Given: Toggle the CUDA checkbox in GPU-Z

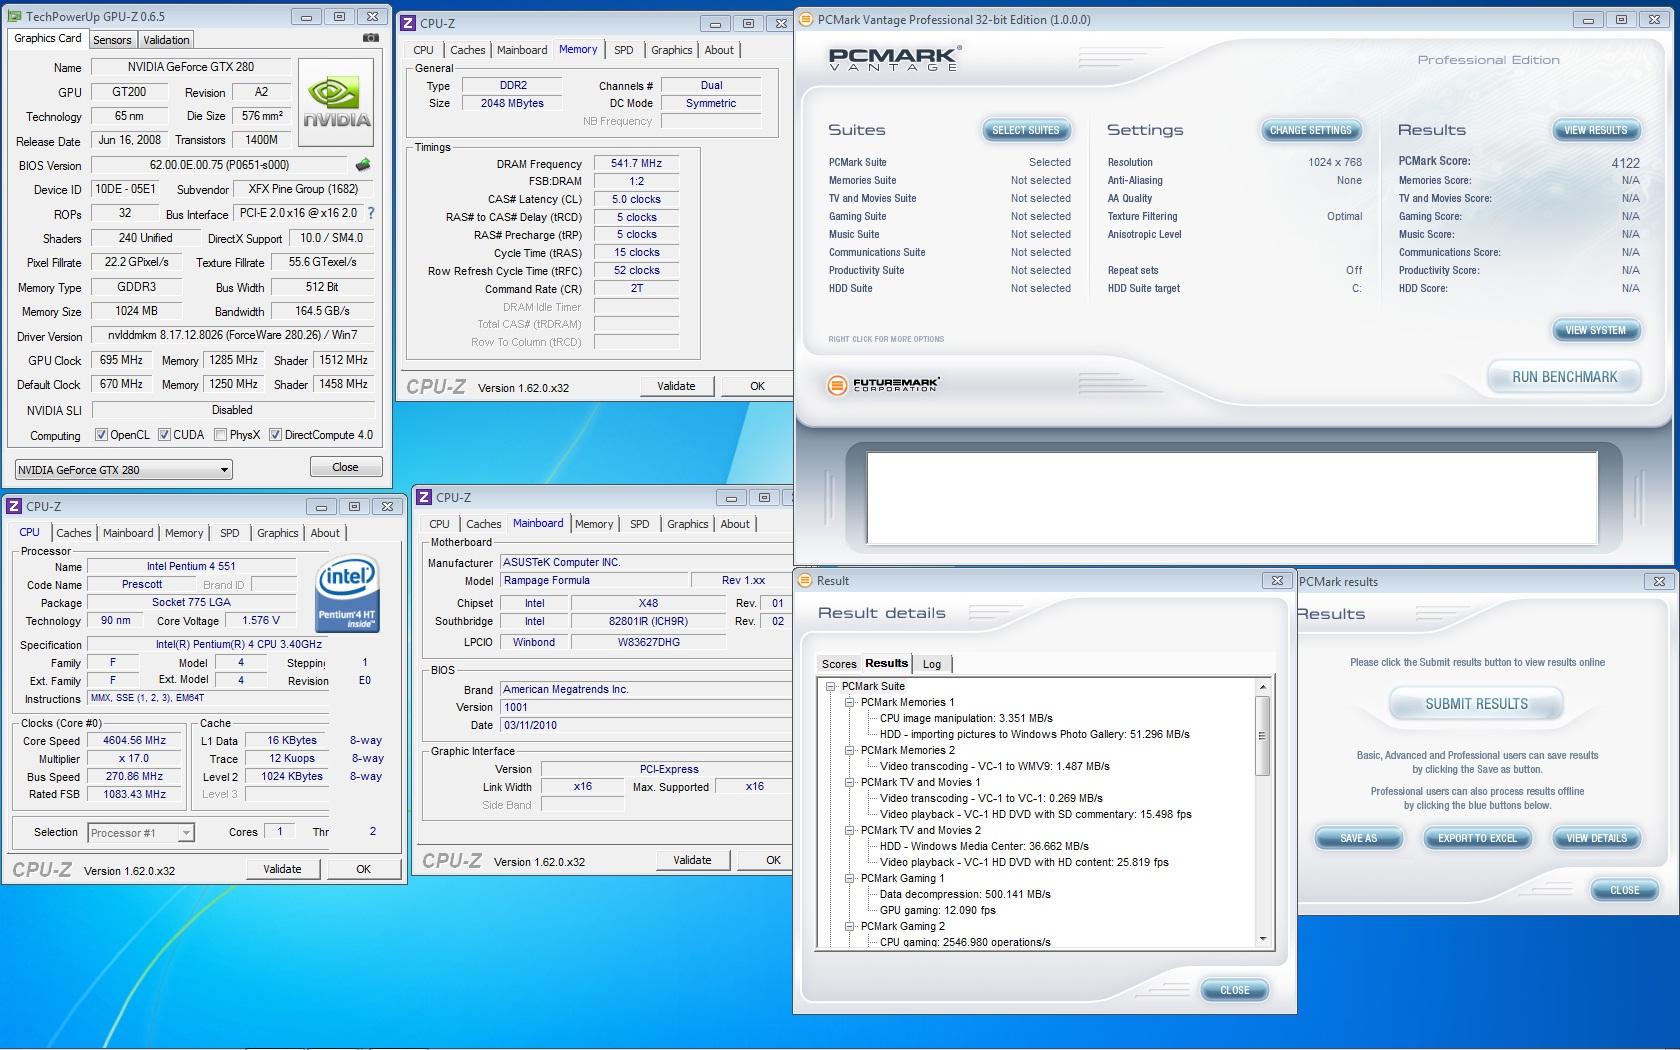Looking at the screenshot, I should click(164, 435).
